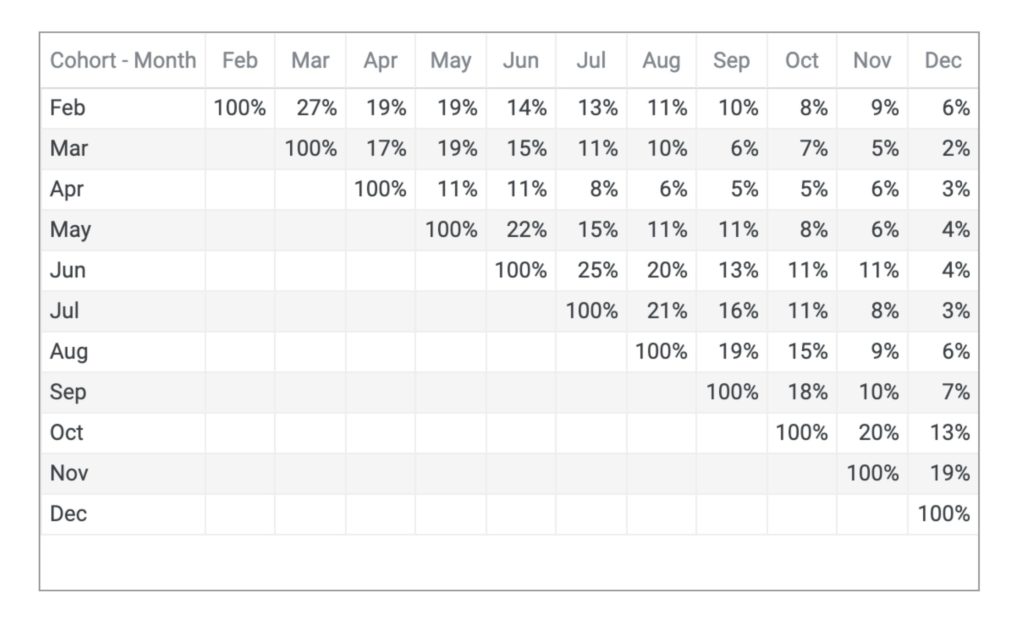The image size is (1024, 621).
Task: Click the 7% cell in Sep row
Action: [955, 392]
